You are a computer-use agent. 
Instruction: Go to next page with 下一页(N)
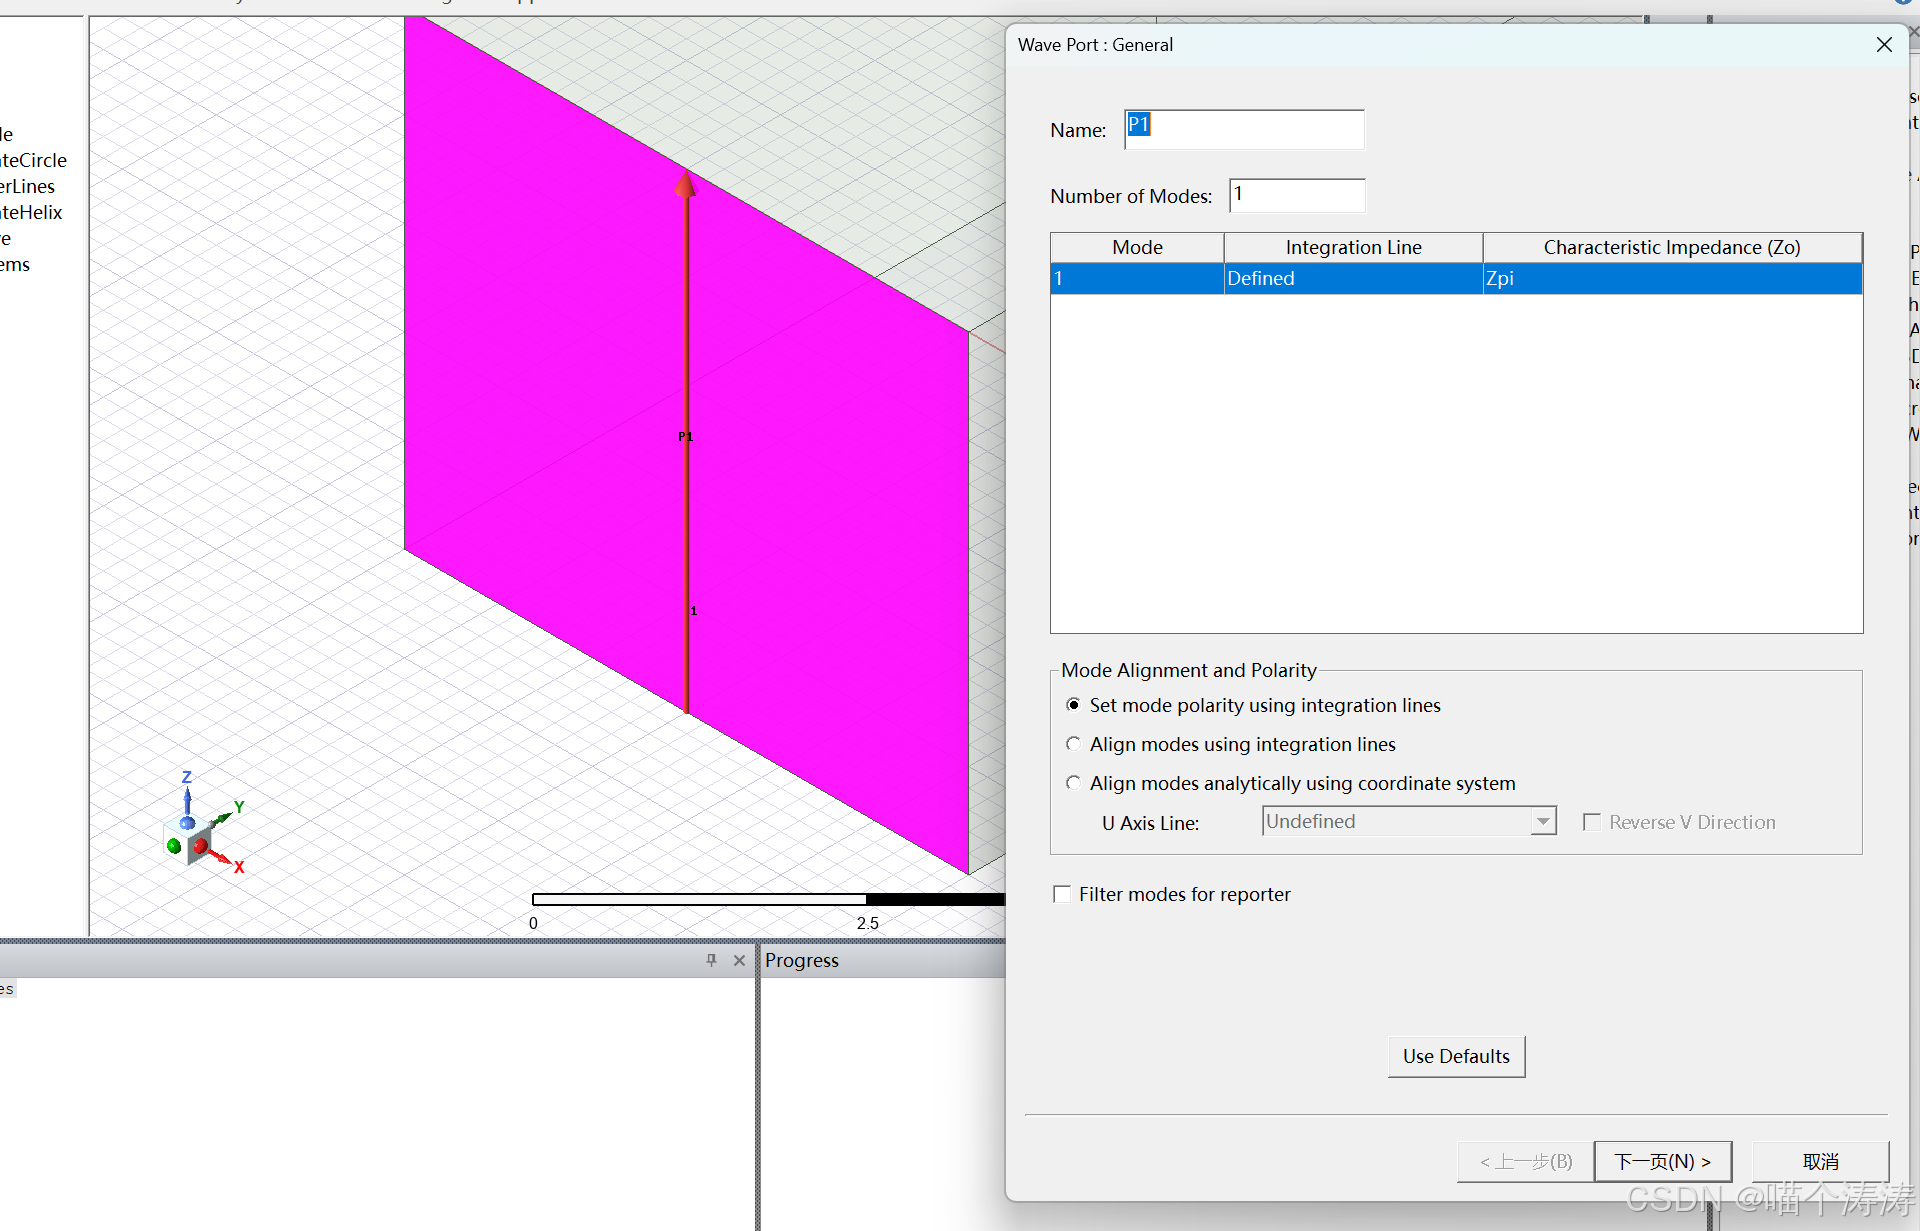(1662, 1161)
